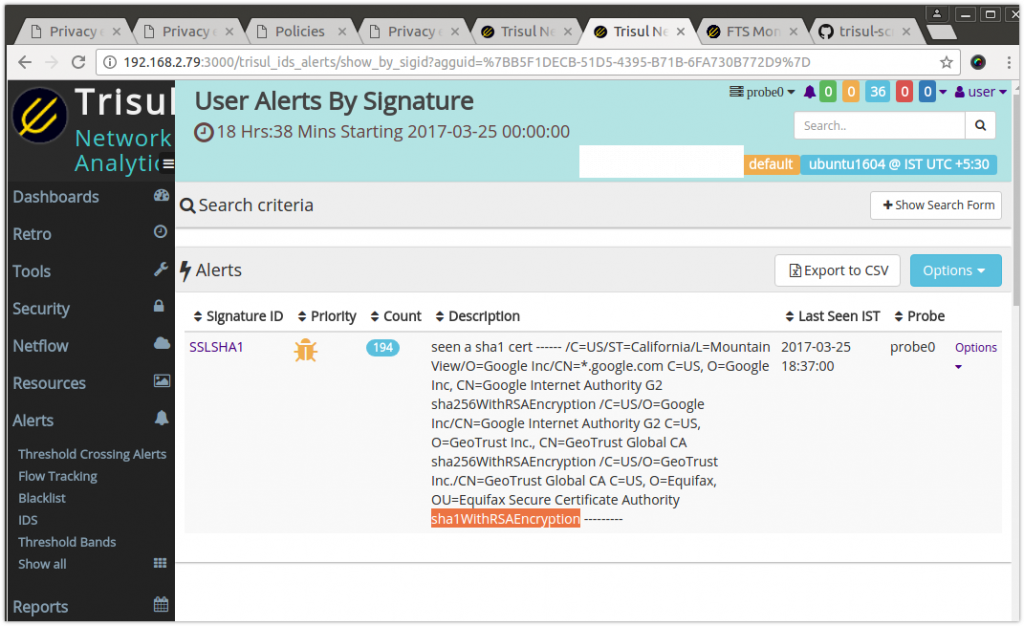1024x626 pixels.
Task: Click the Tools wrench icon
Action: point(161,269)
